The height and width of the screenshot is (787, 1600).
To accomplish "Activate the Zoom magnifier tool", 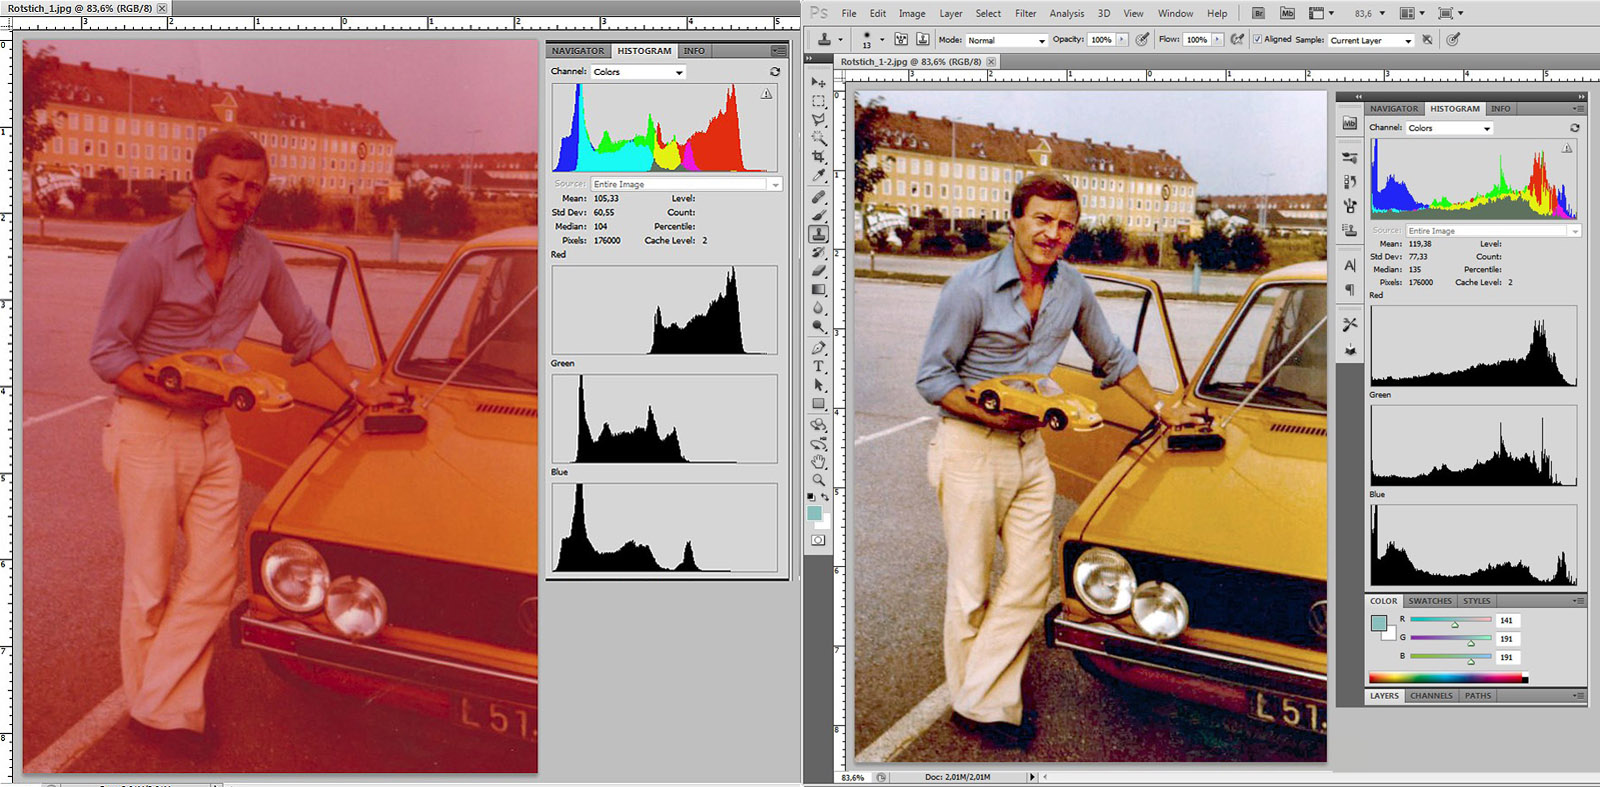I will [818, 480].
